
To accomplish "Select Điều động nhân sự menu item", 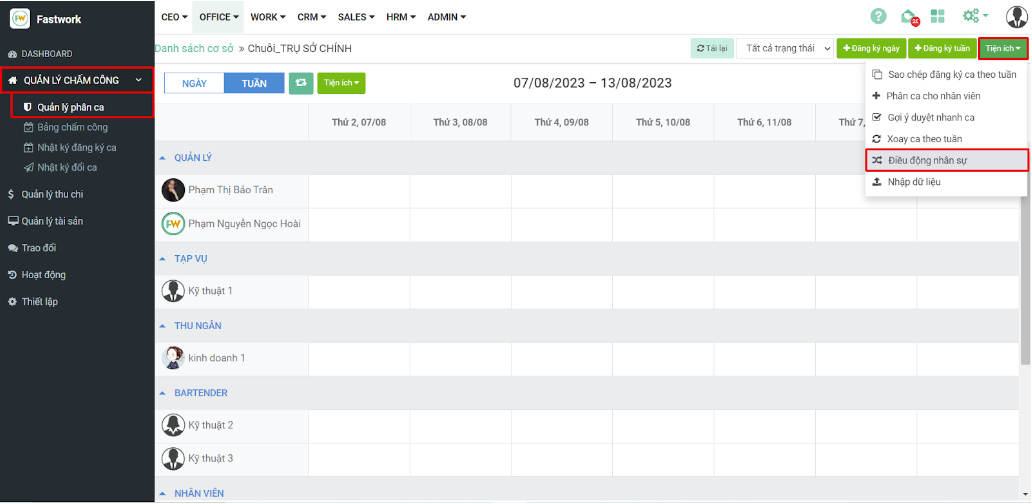I will pos(927,160).
